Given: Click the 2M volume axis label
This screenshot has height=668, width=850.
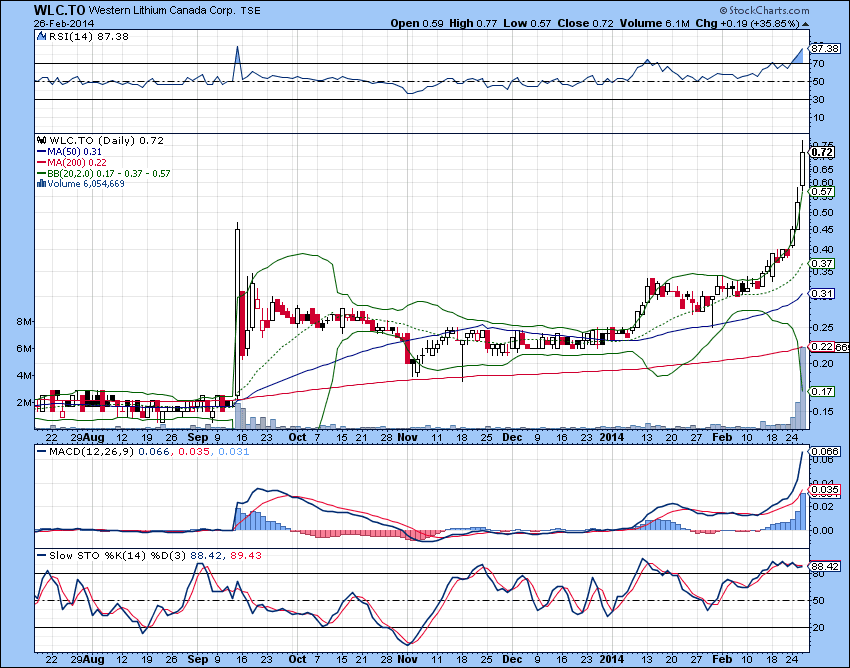Looking at the screenshot, I should tap(24, 402).
